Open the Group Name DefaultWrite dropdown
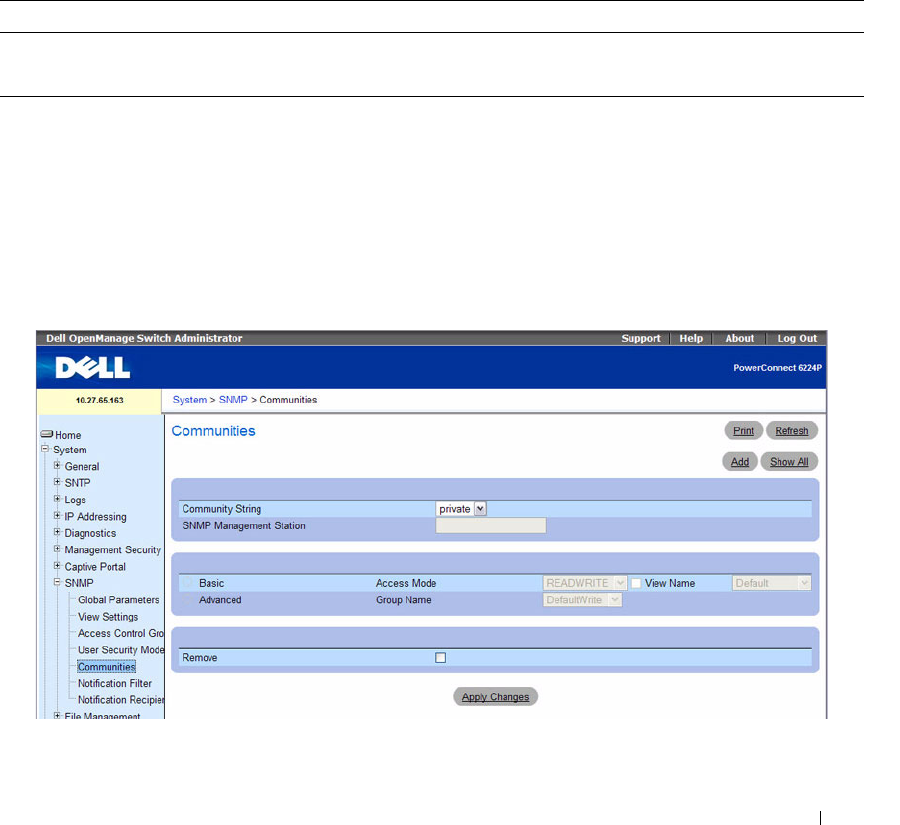Screen dimensions: 900x825 [582, 600]
